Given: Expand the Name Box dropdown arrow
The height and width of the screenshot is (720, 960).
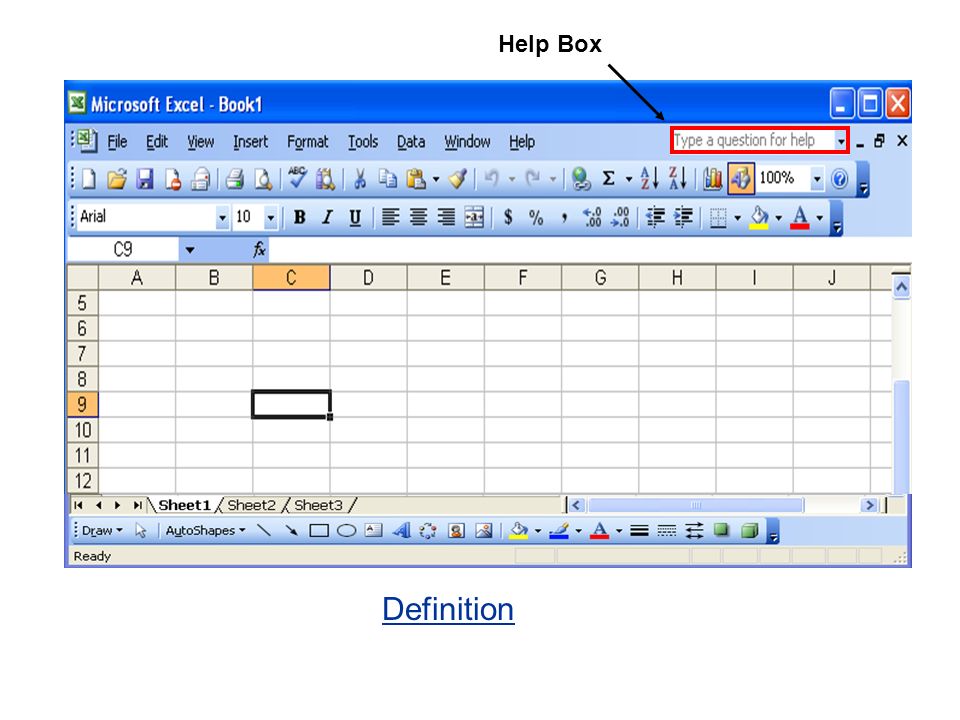Looking at the screenshot, I should [190, 250].
